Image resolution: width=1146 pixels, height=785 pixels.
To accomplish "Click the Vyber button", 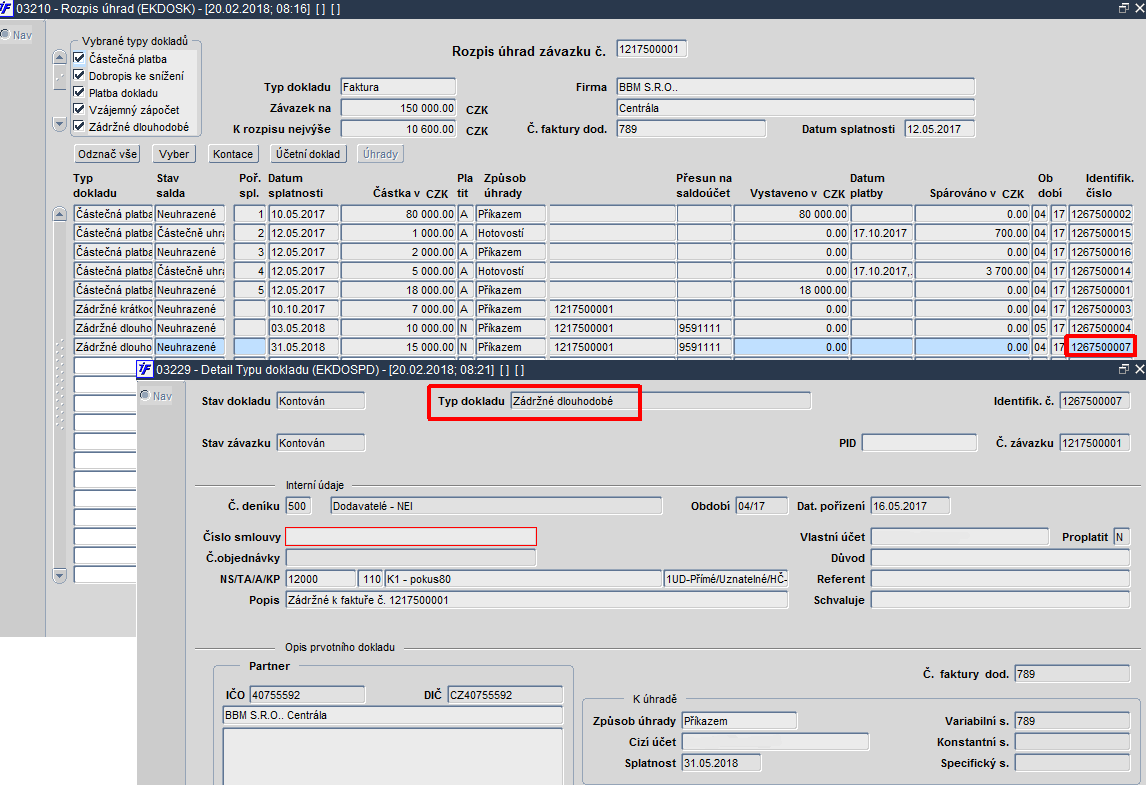I will tap(174, 154).
